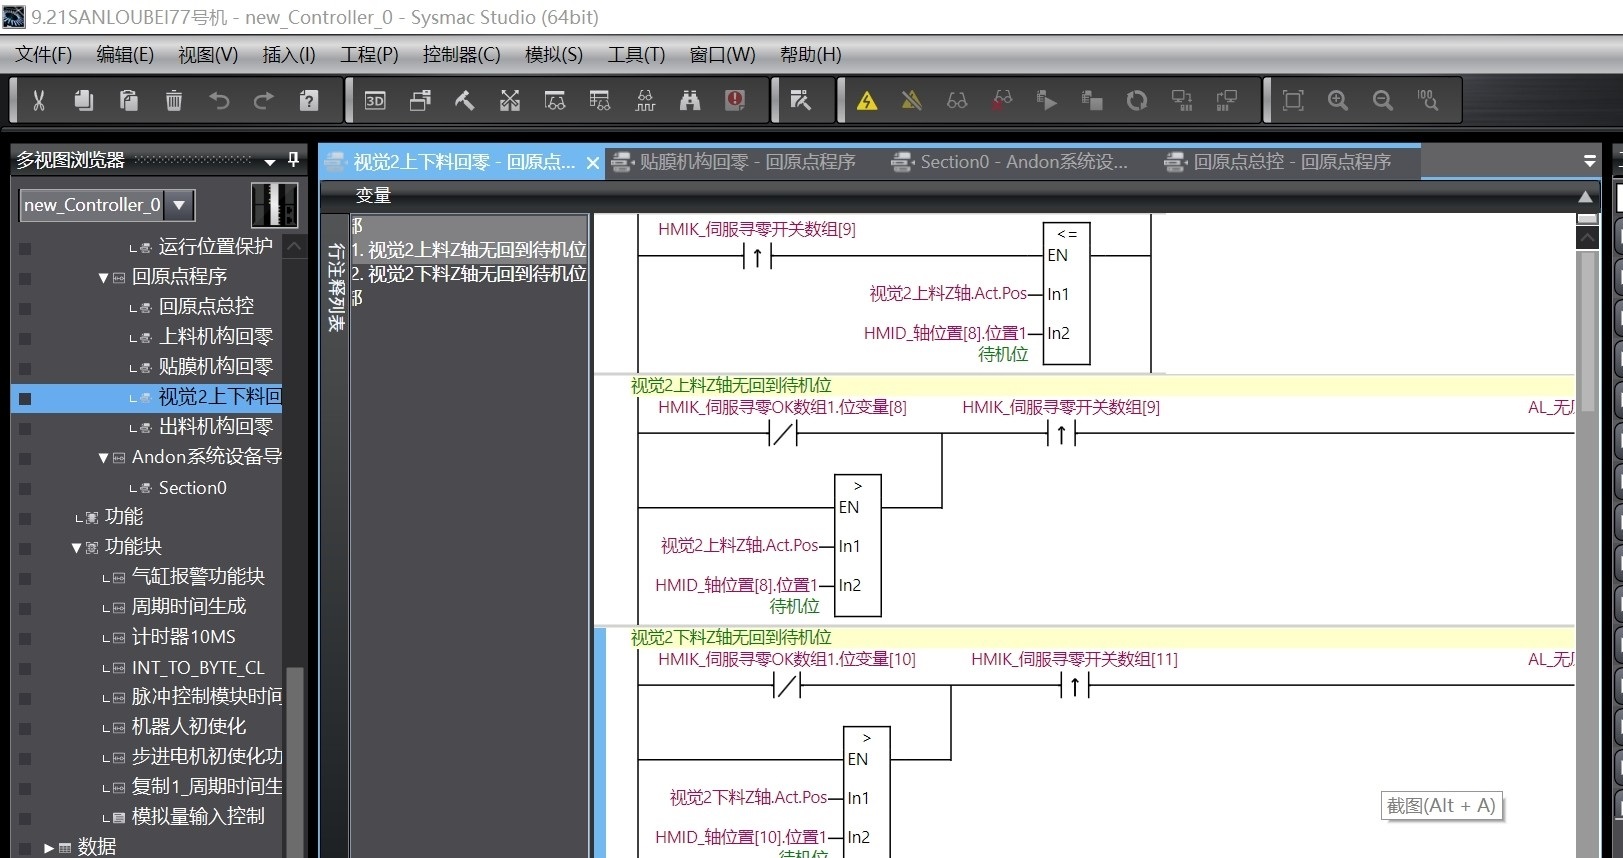Open the new_Controller_0 dropdown
Viewport: 1623px width, 858px height.
pos(179,205)
